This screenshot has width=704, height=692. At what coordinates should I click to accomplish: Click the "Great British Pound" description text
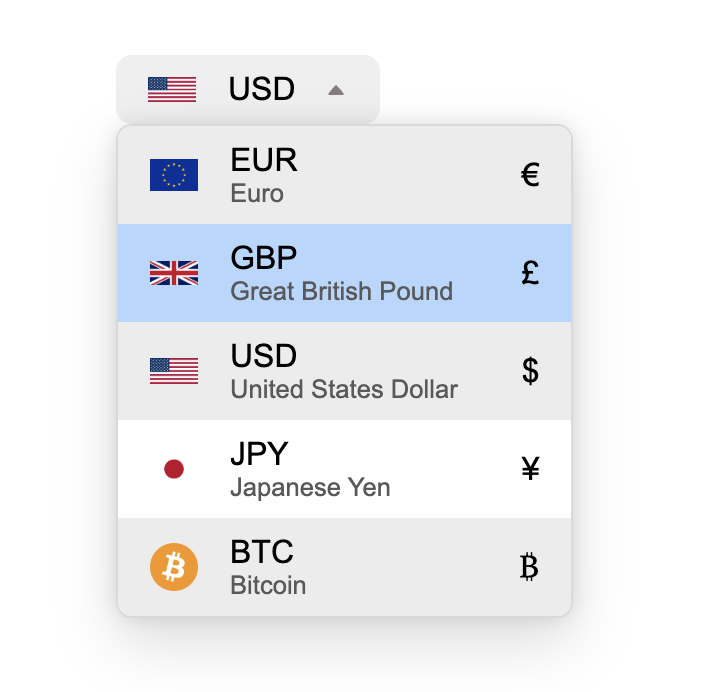click(341, 291)
